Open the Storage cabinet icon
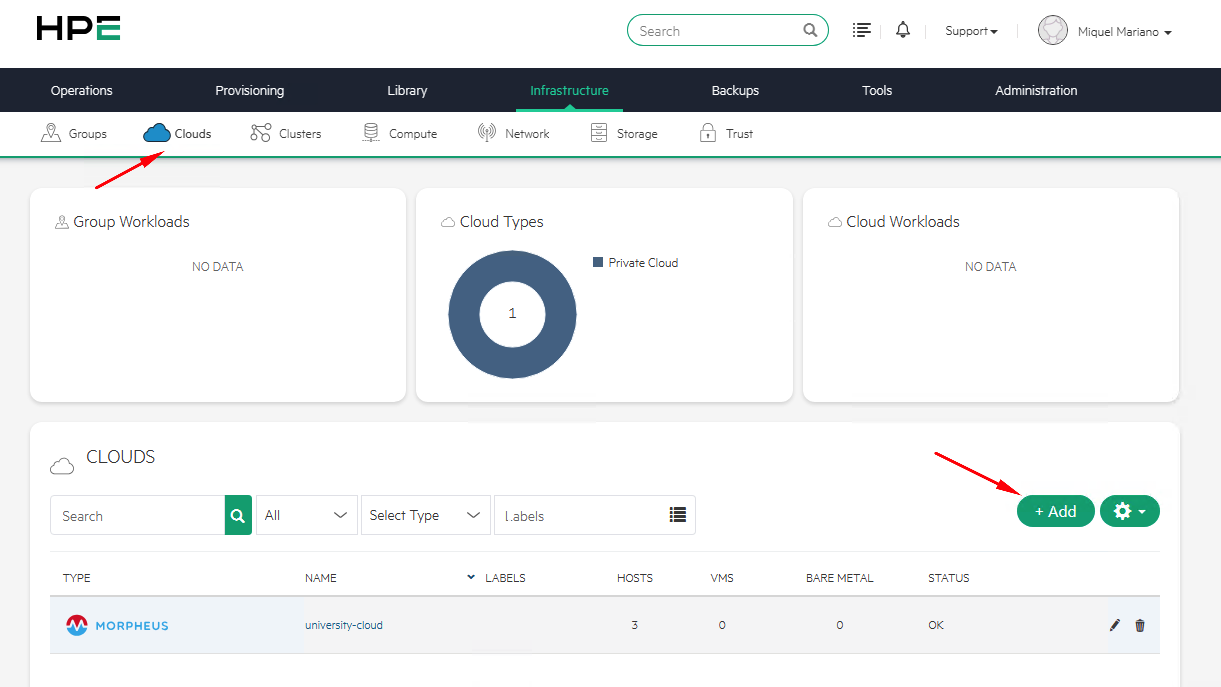The width and height of the screenshot is (1221, 687). pos(599,133)
